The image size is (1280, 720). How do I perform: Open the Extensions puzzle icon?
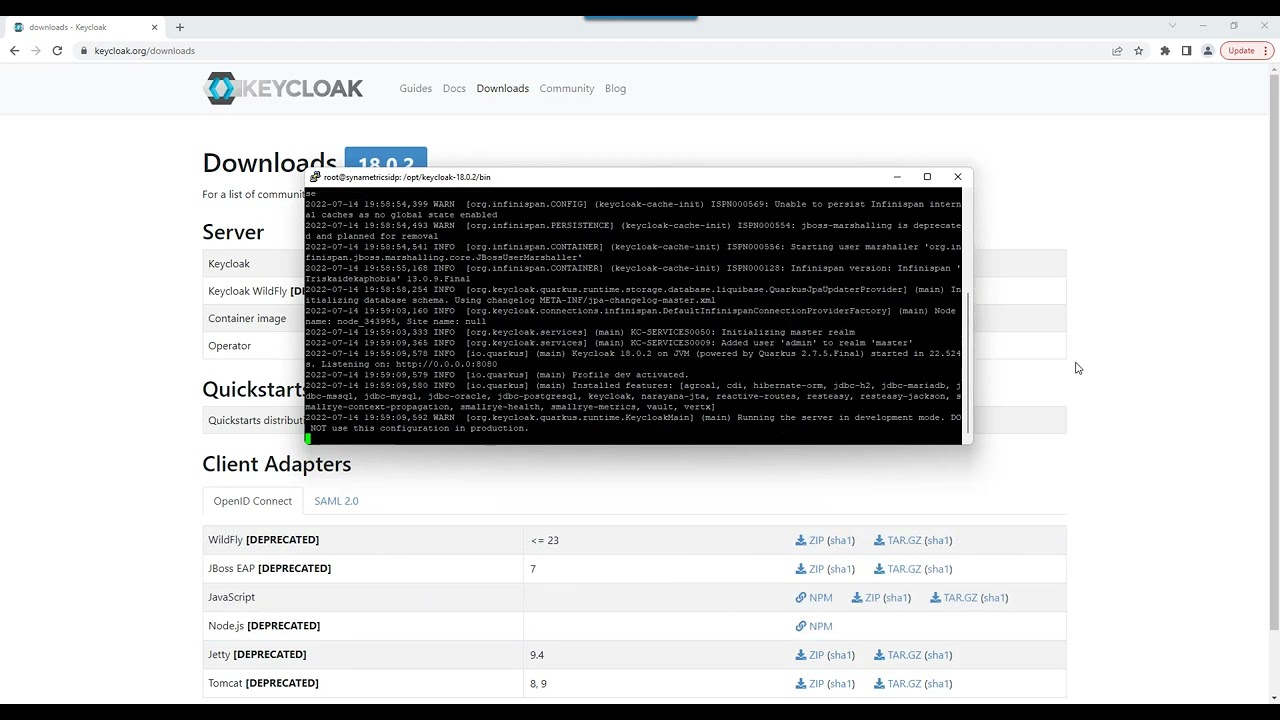pos(1165,51)
